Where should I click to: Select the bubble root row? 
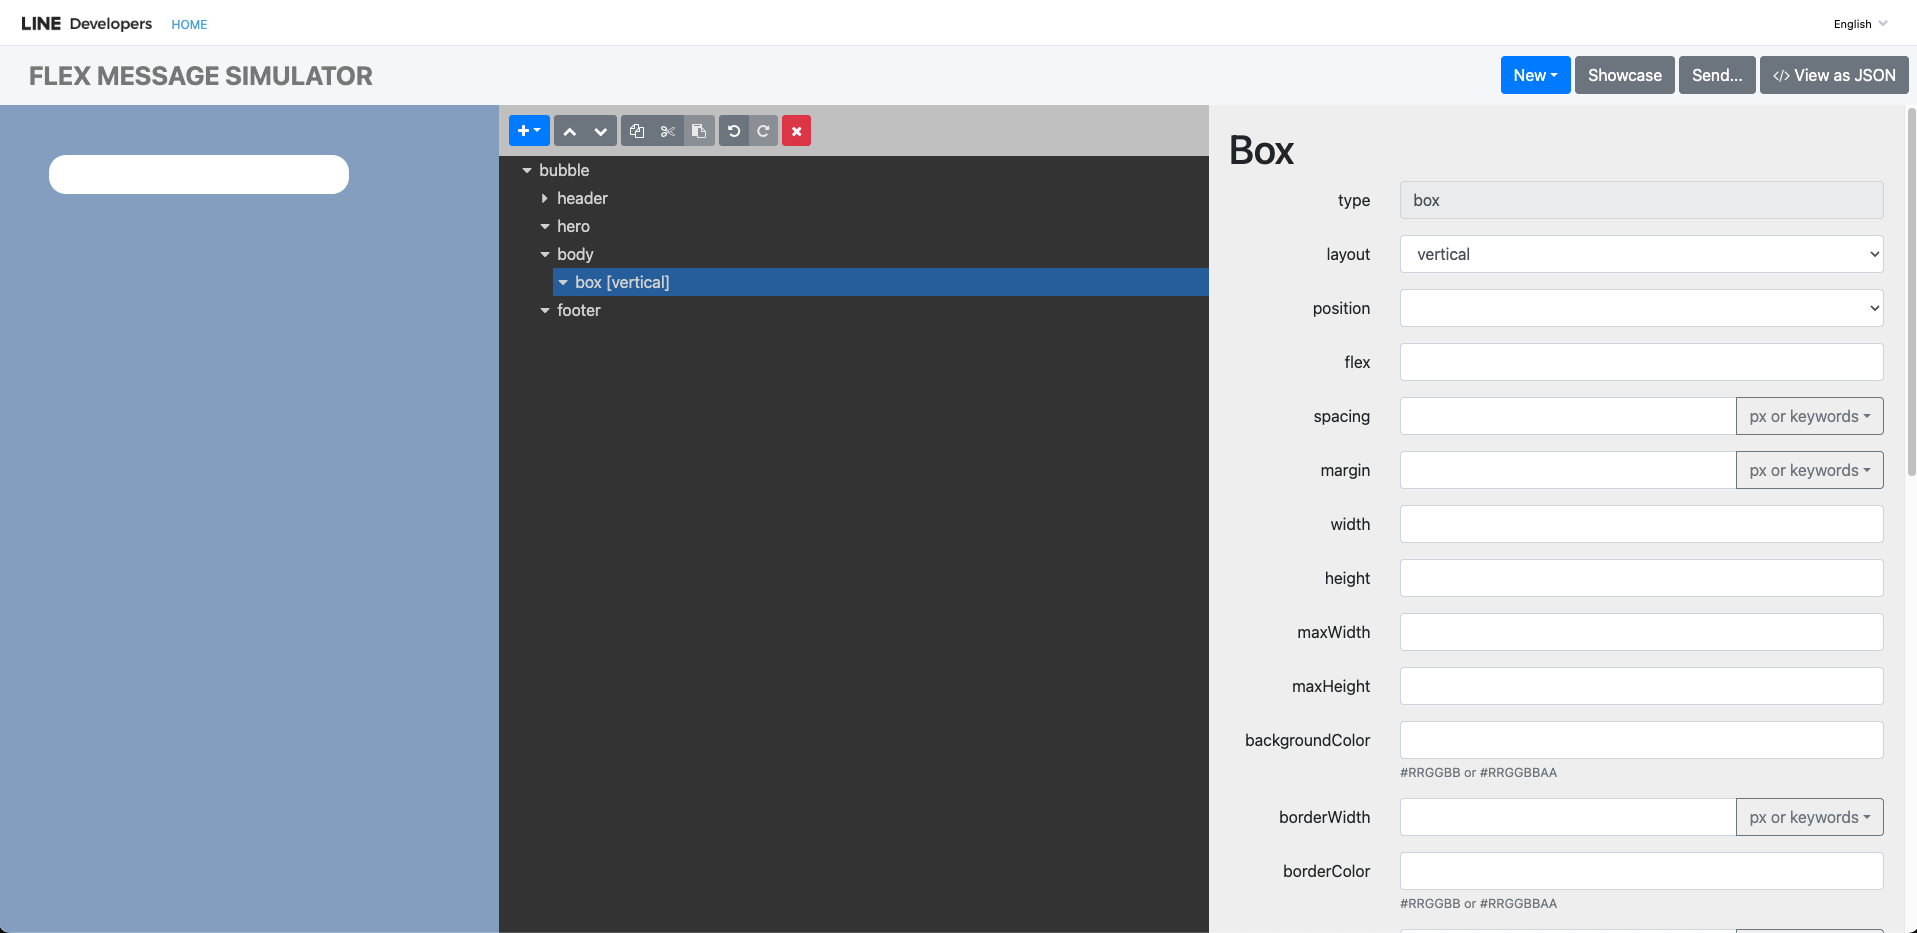coord(863,170)
